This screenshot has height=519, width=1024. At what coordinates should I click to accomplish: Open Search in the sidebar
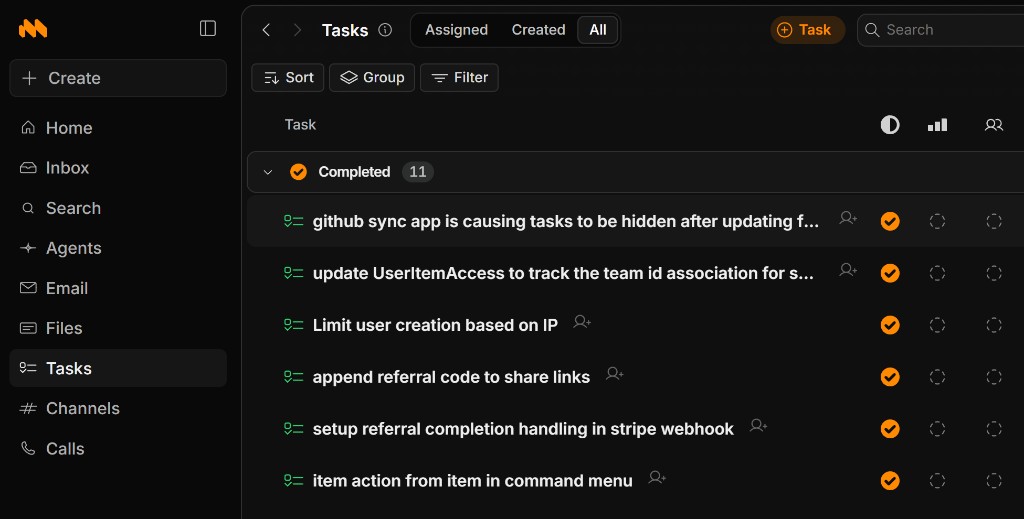(x=118, y=208)
